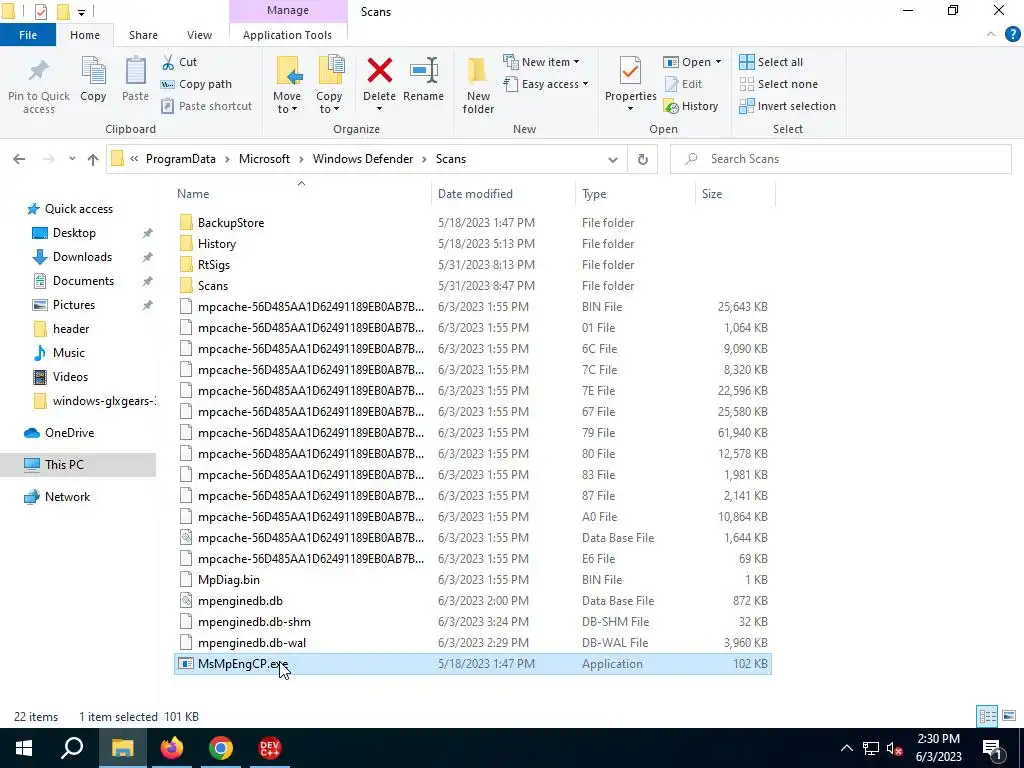Click the Rename icon
1024x768 pixels.
tap(423, 71)
